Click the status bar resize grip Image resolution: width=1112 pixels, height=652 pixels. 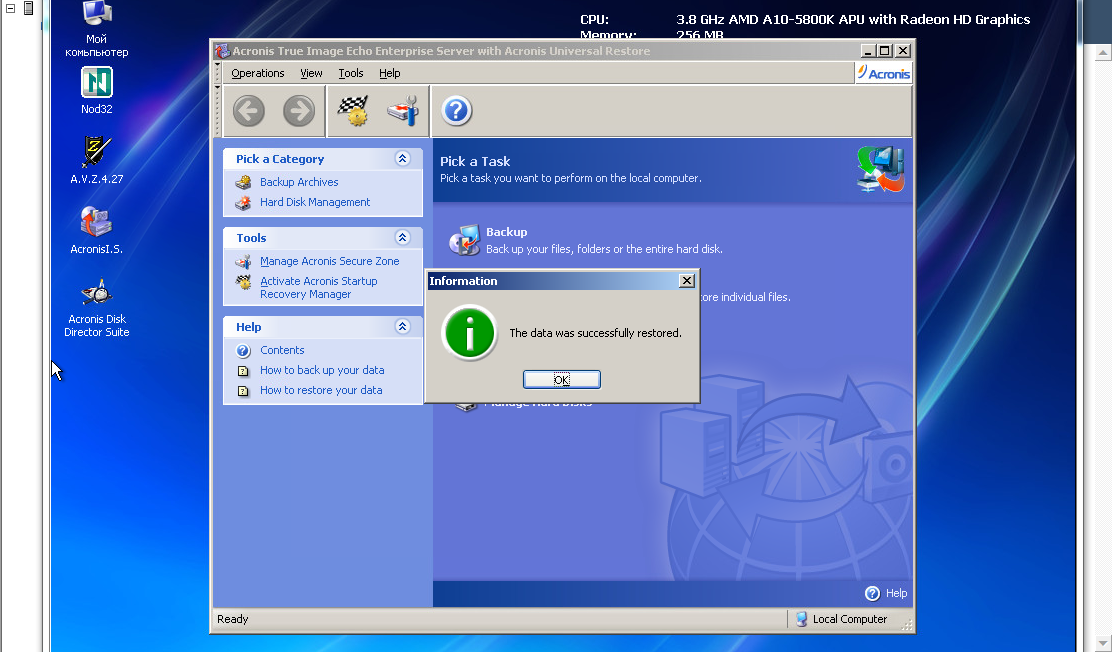(907, 624)
